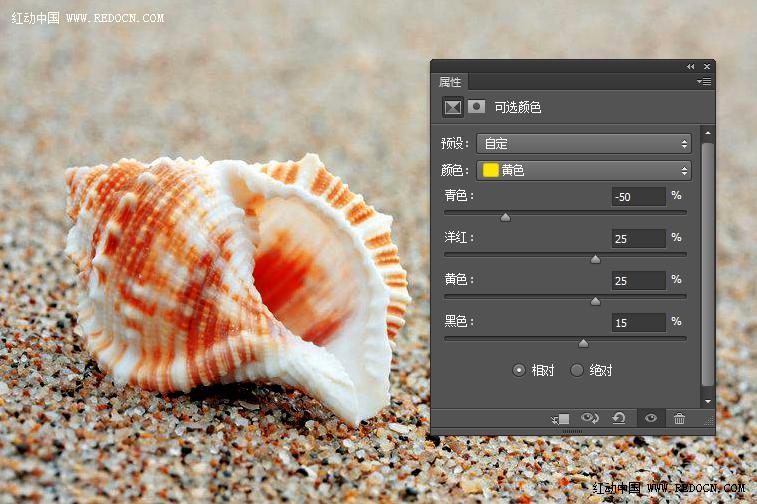Screen dimensions: 757x504
Task: Click the Selective Color adjustment icon
Action: (x=453, y=107)
